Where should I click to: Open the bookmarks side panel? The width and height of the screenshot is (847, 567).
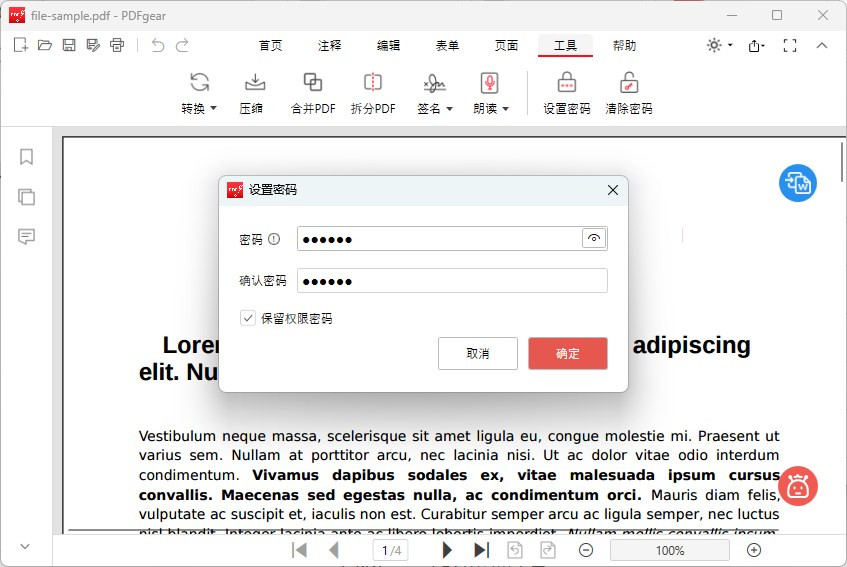pyautogui.click(x=26, y=157)
